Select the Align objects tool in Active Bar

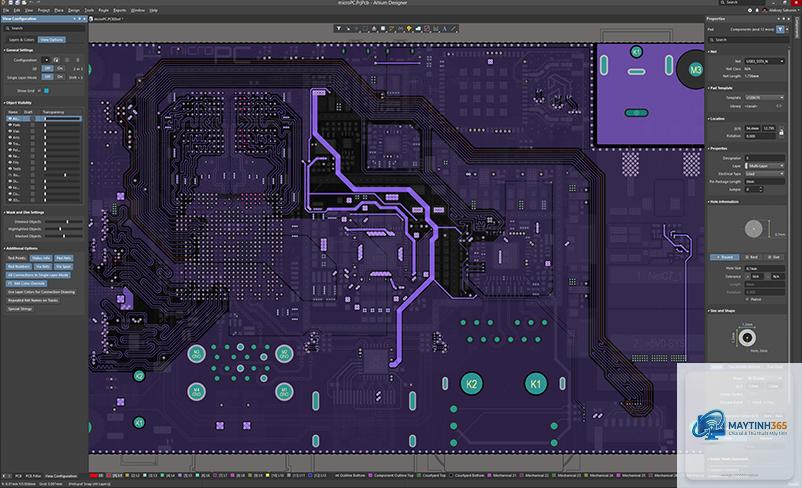click(374, 28)
